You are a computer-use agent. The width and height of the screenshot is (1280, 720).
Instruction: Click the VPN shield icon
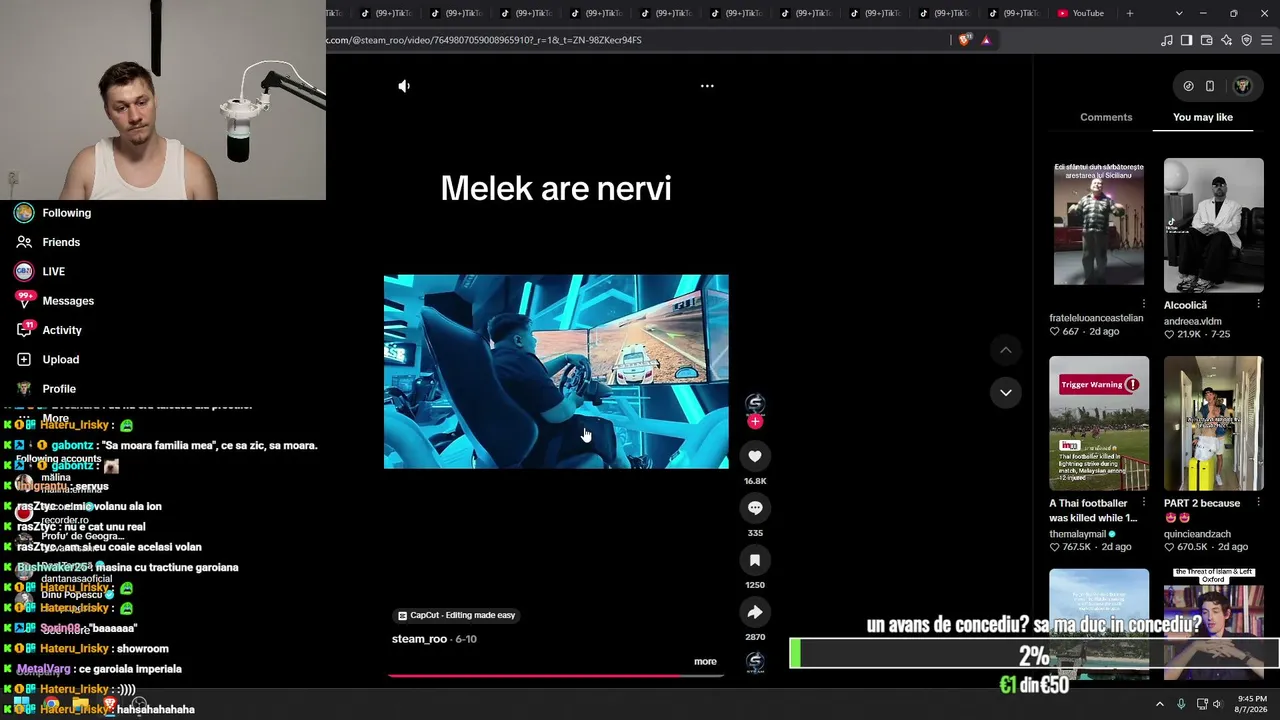pyautogui.click(x=1247, y=40)
